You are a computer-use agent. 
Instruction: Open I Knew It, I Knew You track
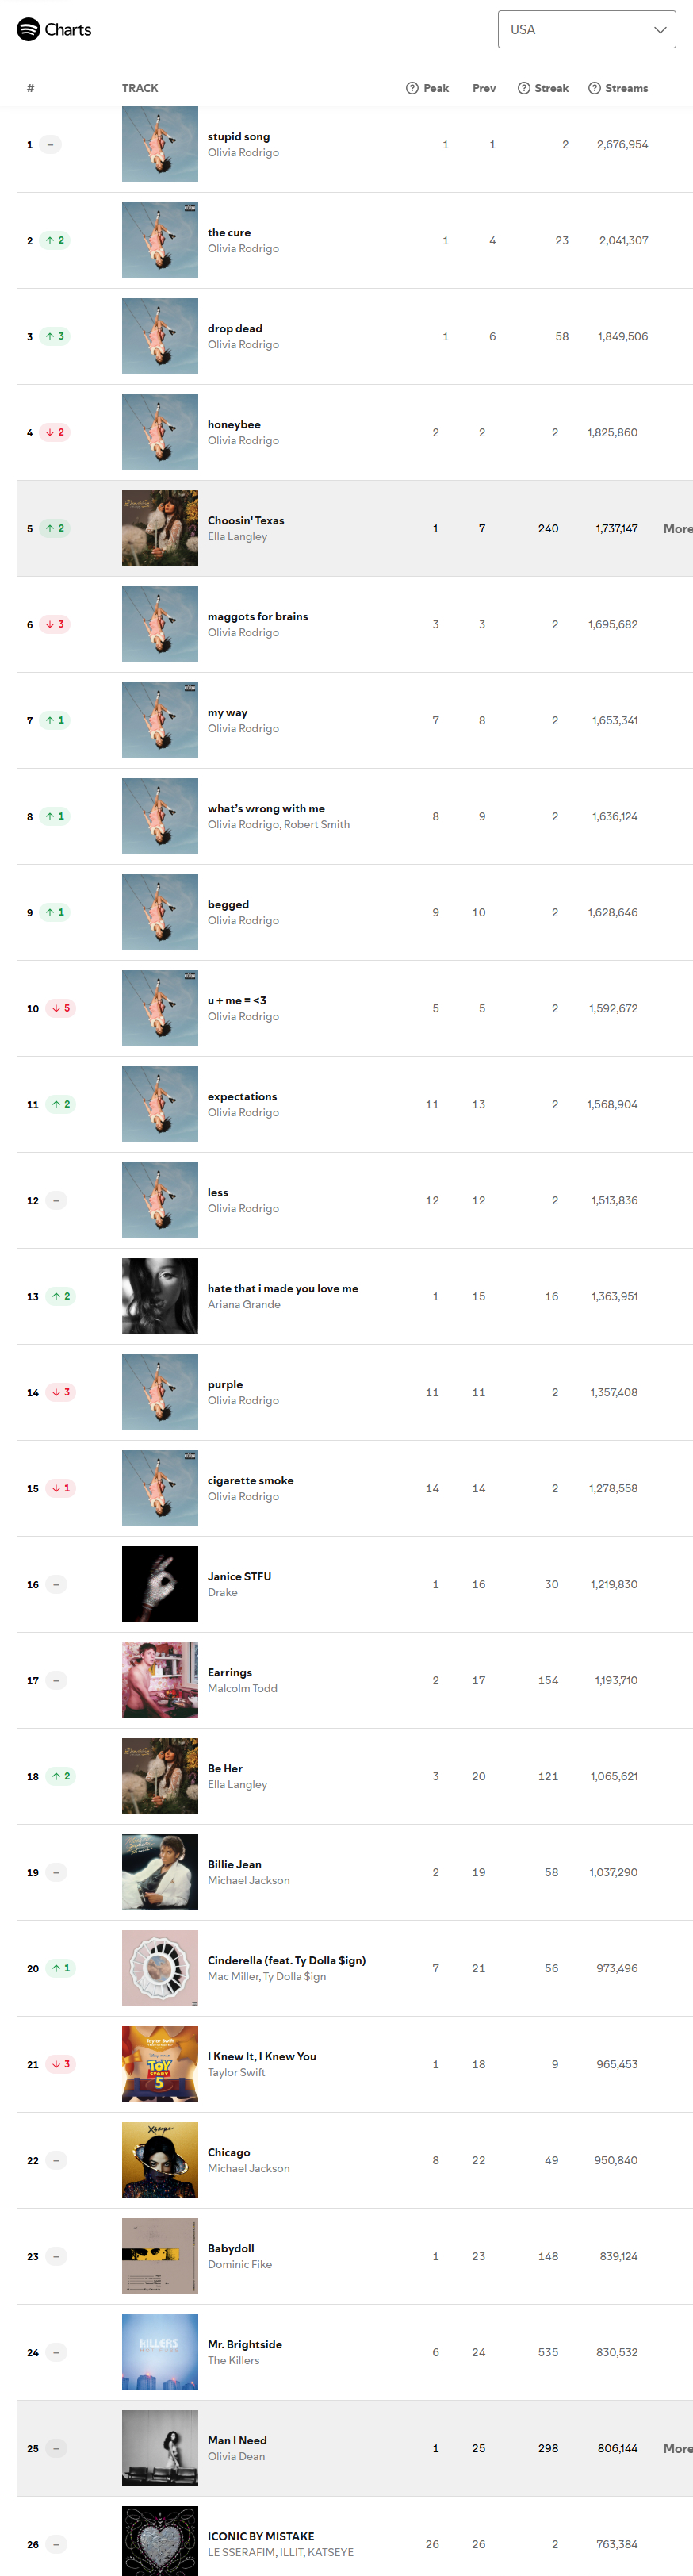tap(262, 2057)
